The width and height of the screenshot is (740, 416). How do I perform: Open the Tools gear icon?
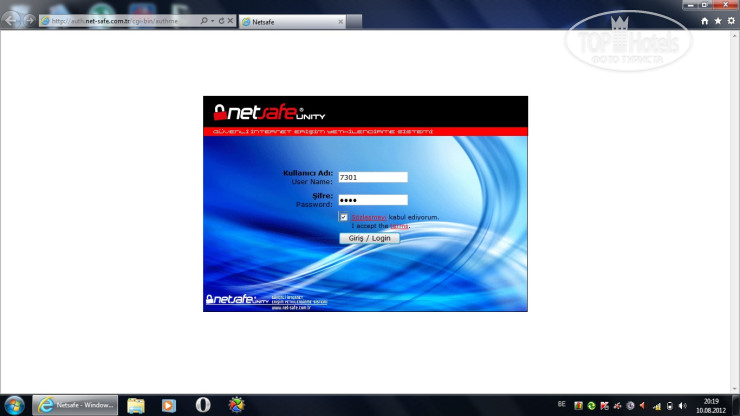[x=731, y=21]
